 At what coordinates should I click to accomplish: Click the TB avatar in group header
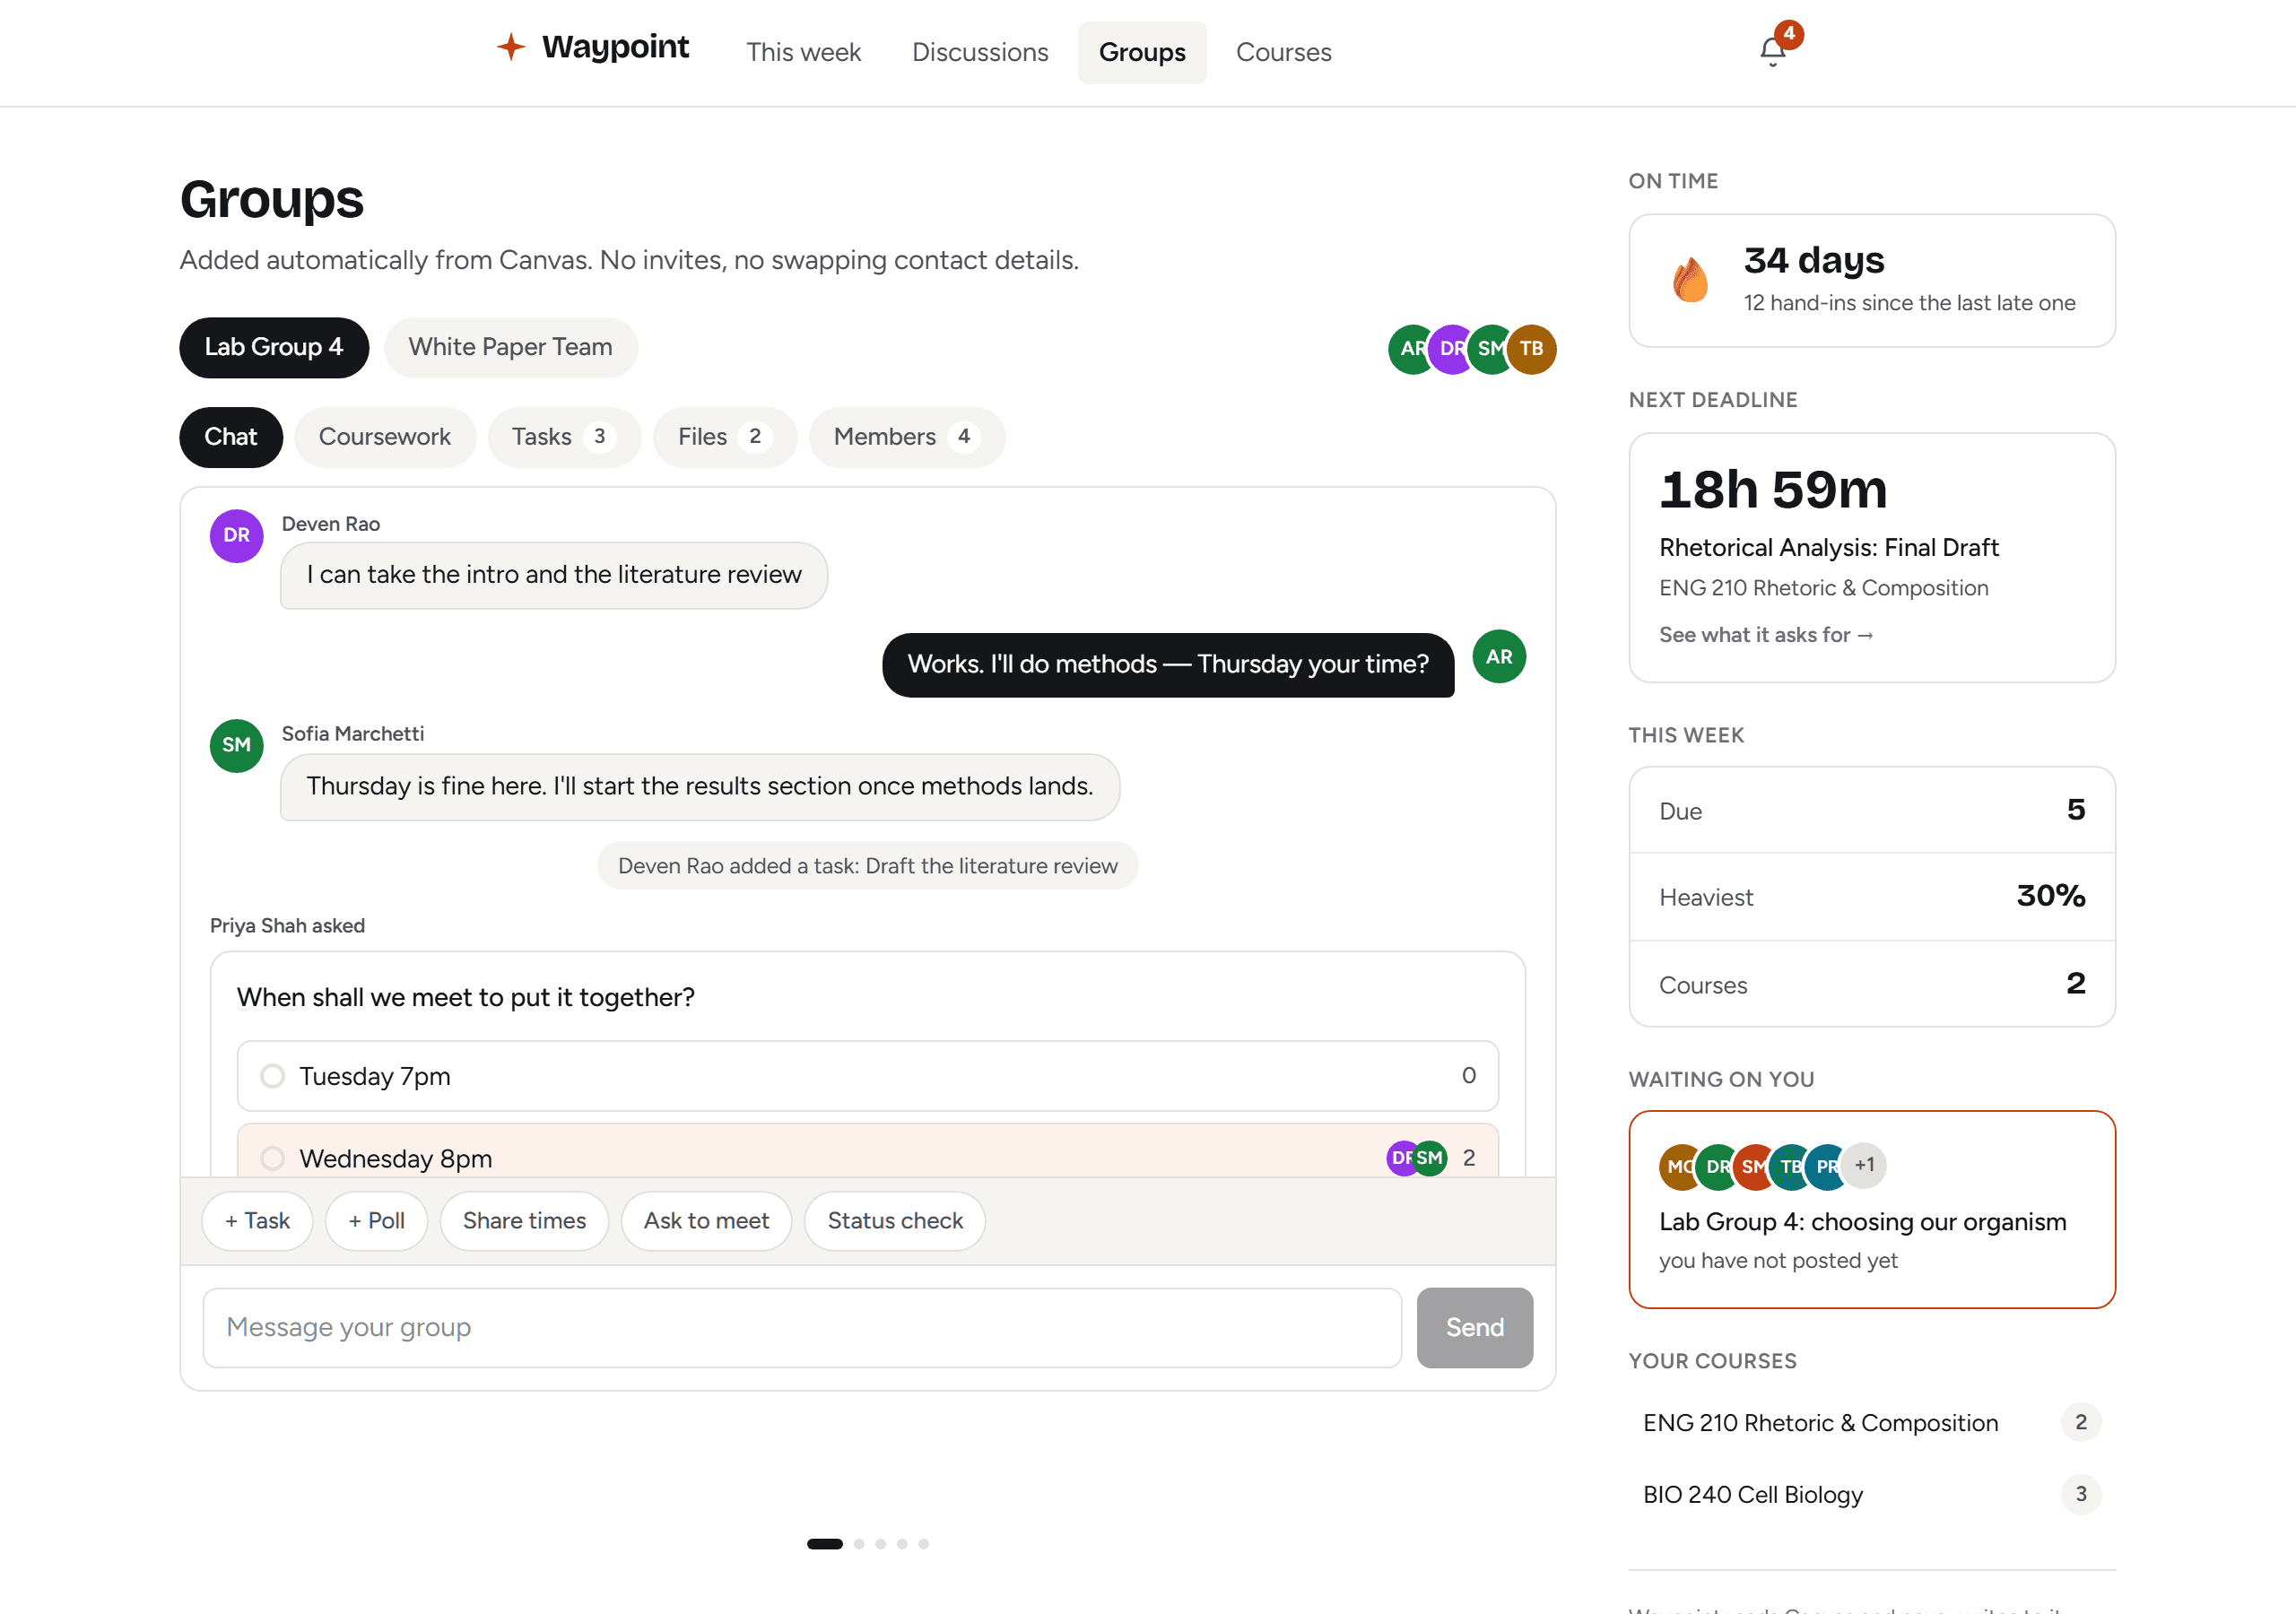click(x=1531, y=349)
